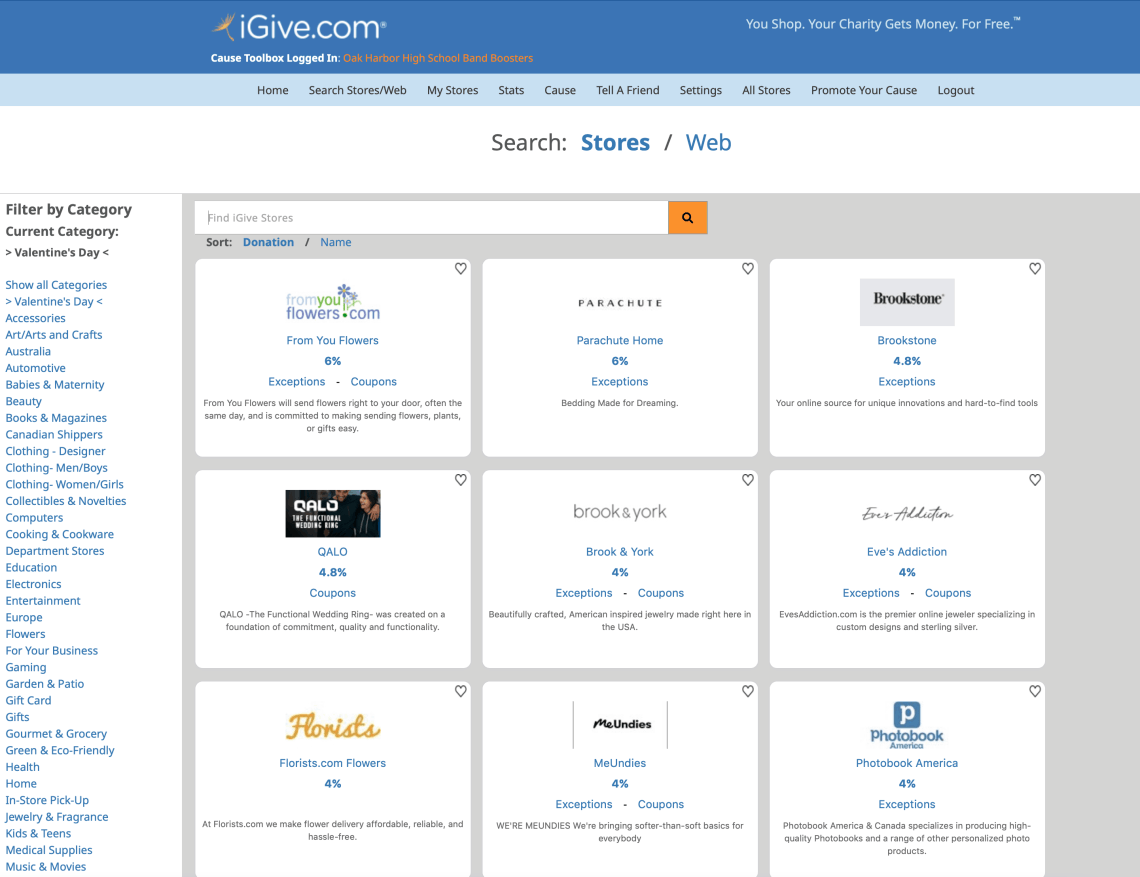Open From You Flowers Coupons link
Image resolution: width=1140 pixels, height=877 pixels.
[374, 382]
